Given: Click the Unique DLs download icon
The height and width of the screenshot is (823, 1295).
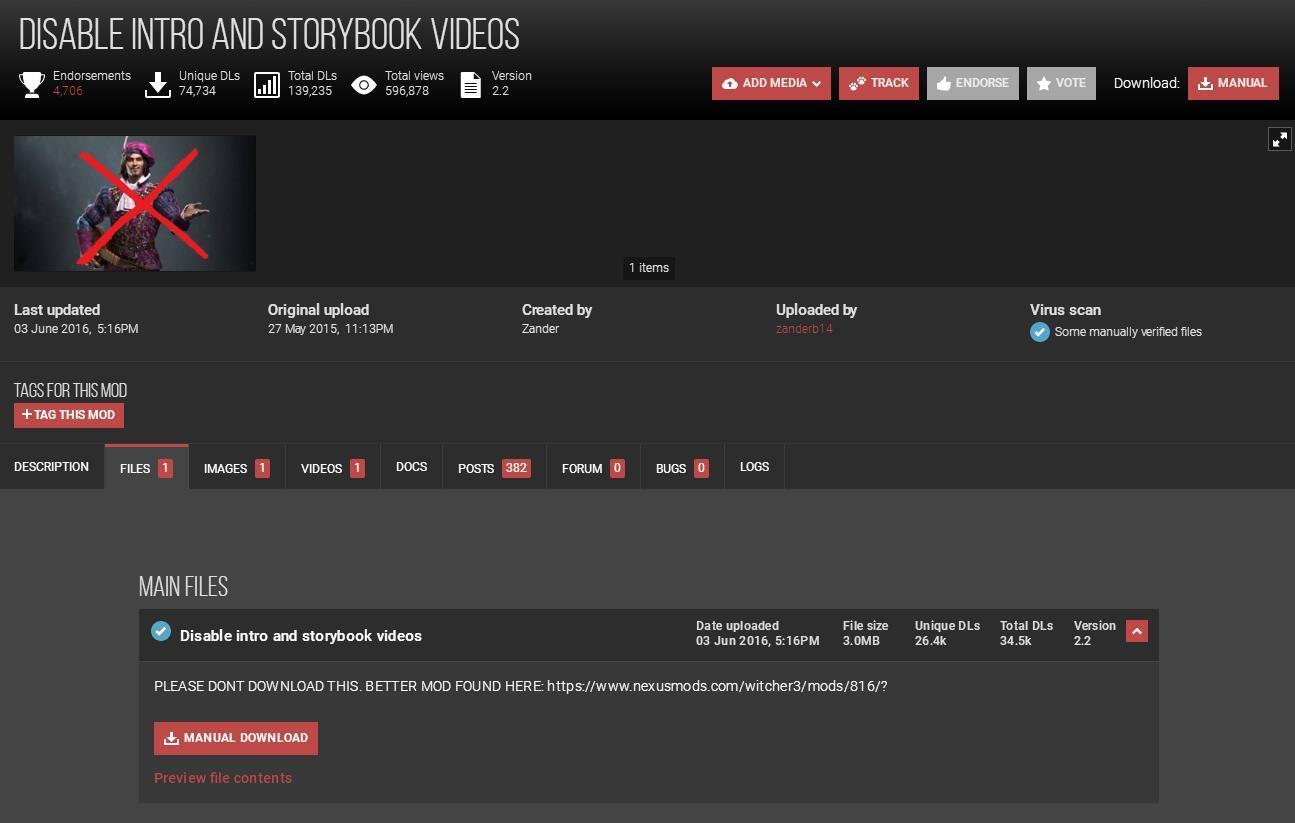Looking at the screenshot, I should click(x=158, y=84).
